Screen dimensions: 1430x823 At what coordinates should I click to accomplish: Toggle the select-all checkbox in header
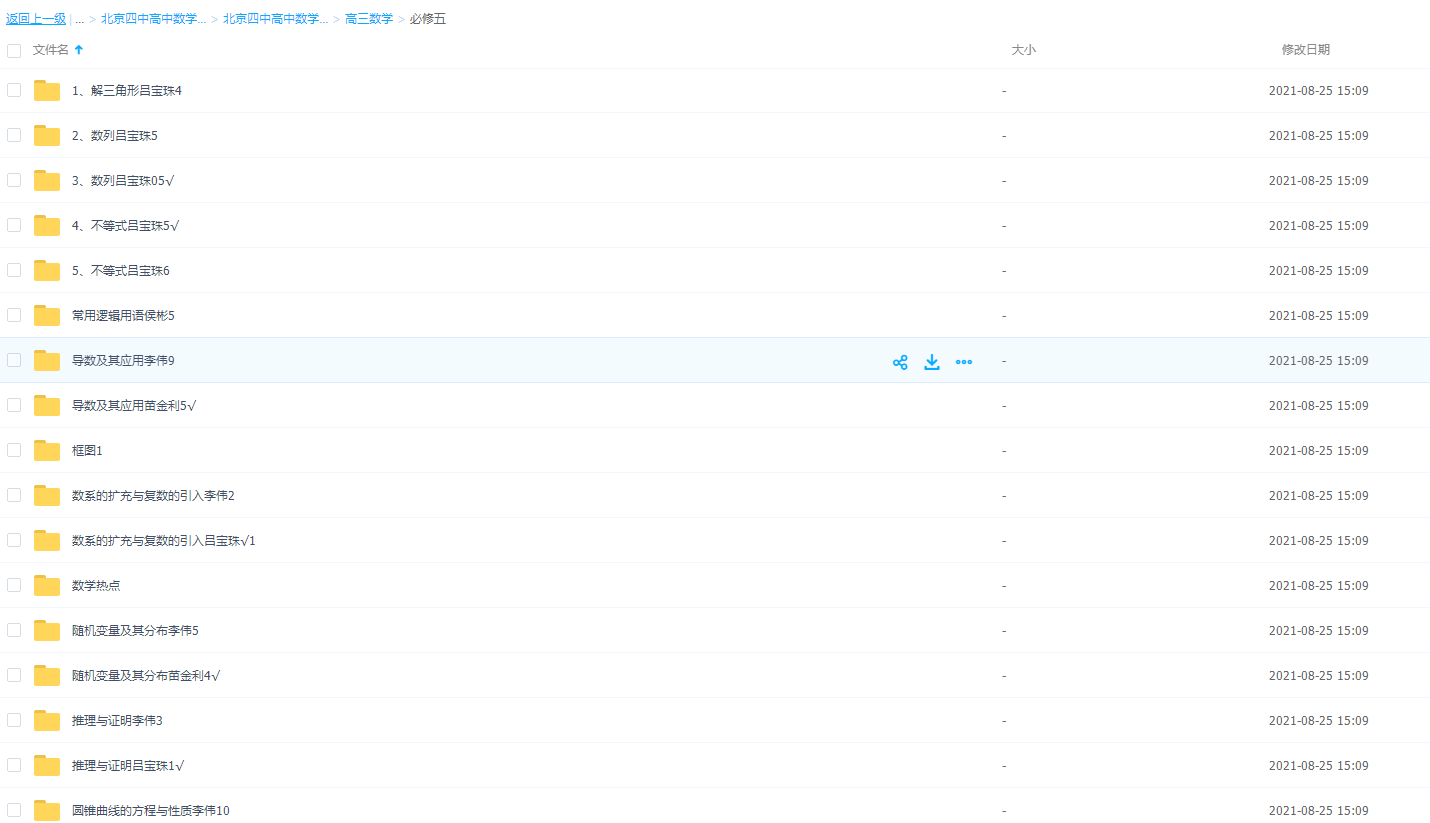click(x=14, y=50)
